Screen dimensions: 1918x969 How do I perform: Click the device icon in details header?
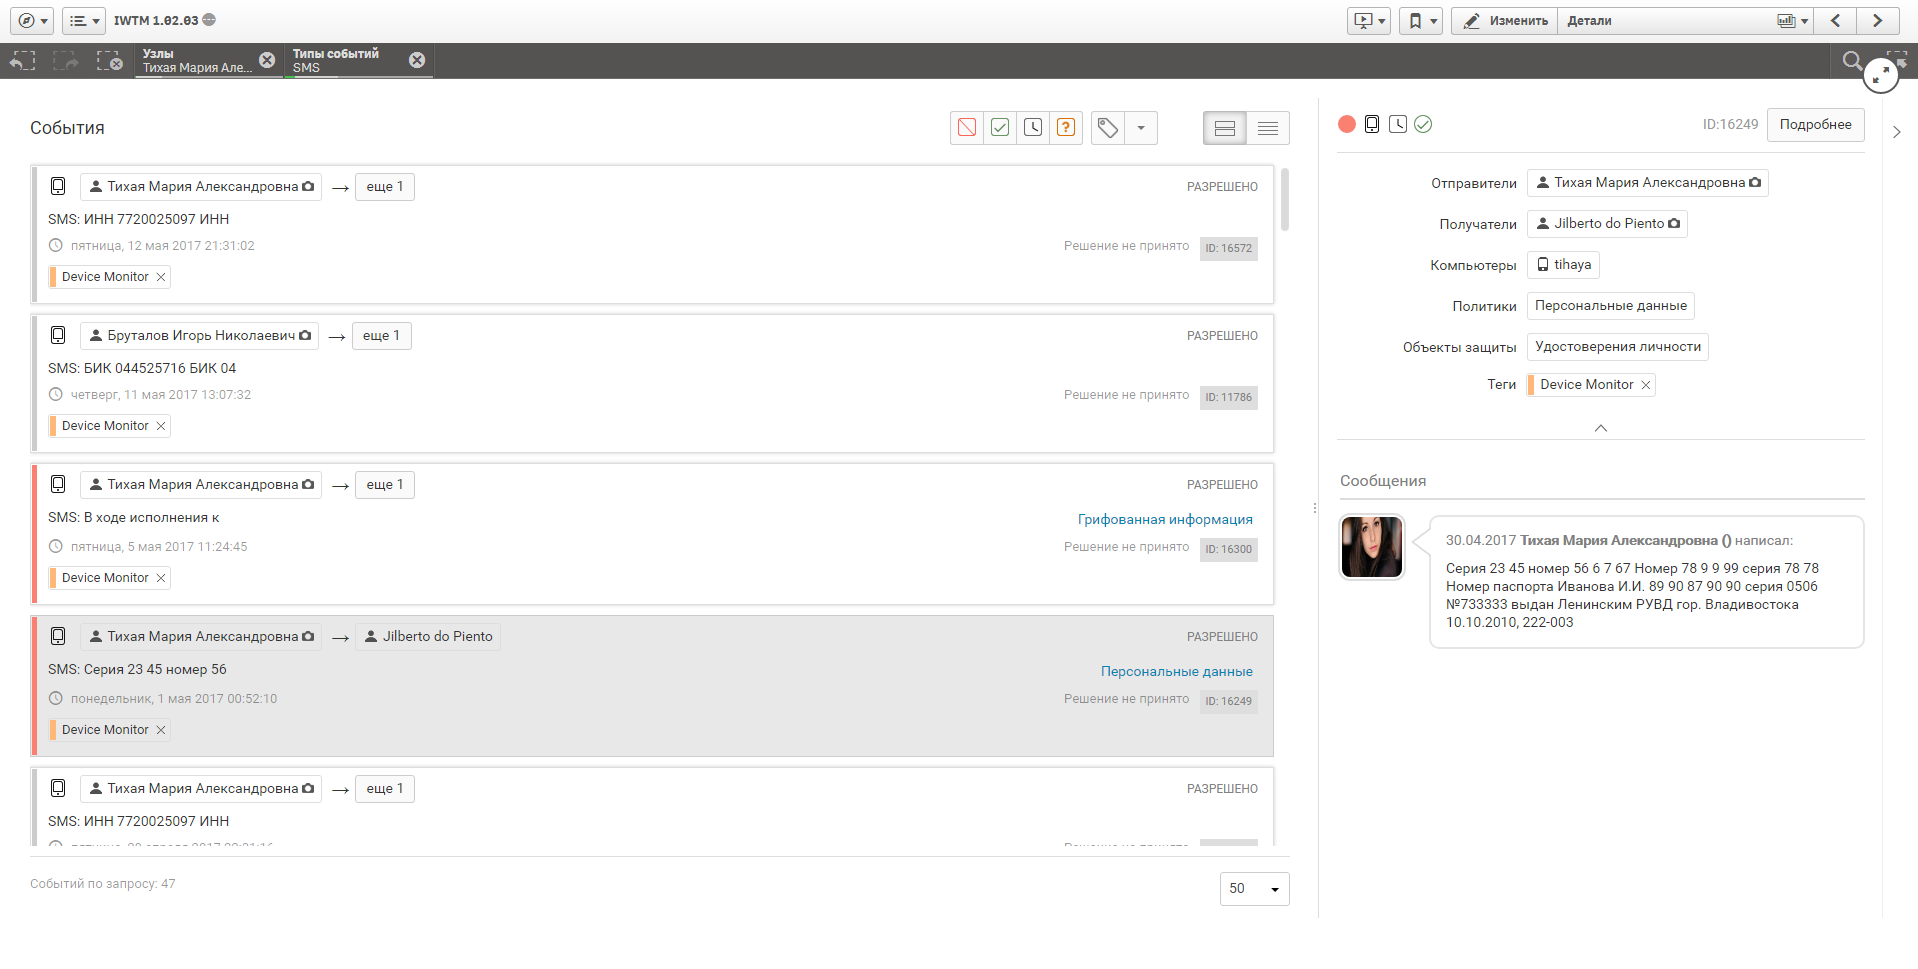[1372, 124]
